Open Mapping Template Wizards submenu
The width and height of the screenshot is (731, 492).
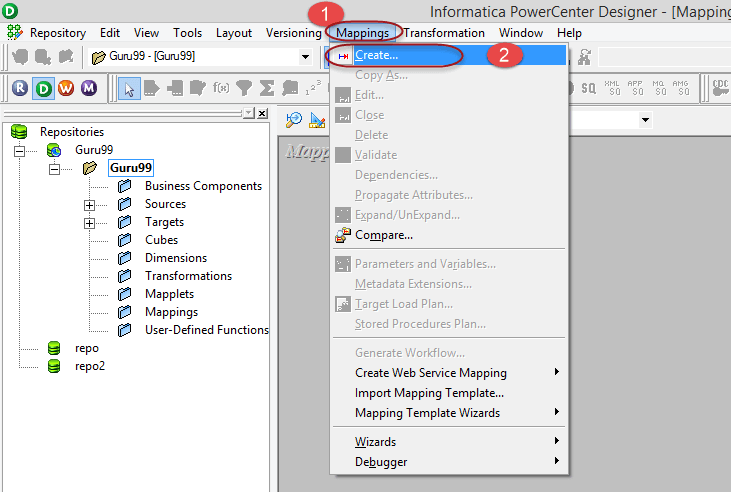pos(449,413)
